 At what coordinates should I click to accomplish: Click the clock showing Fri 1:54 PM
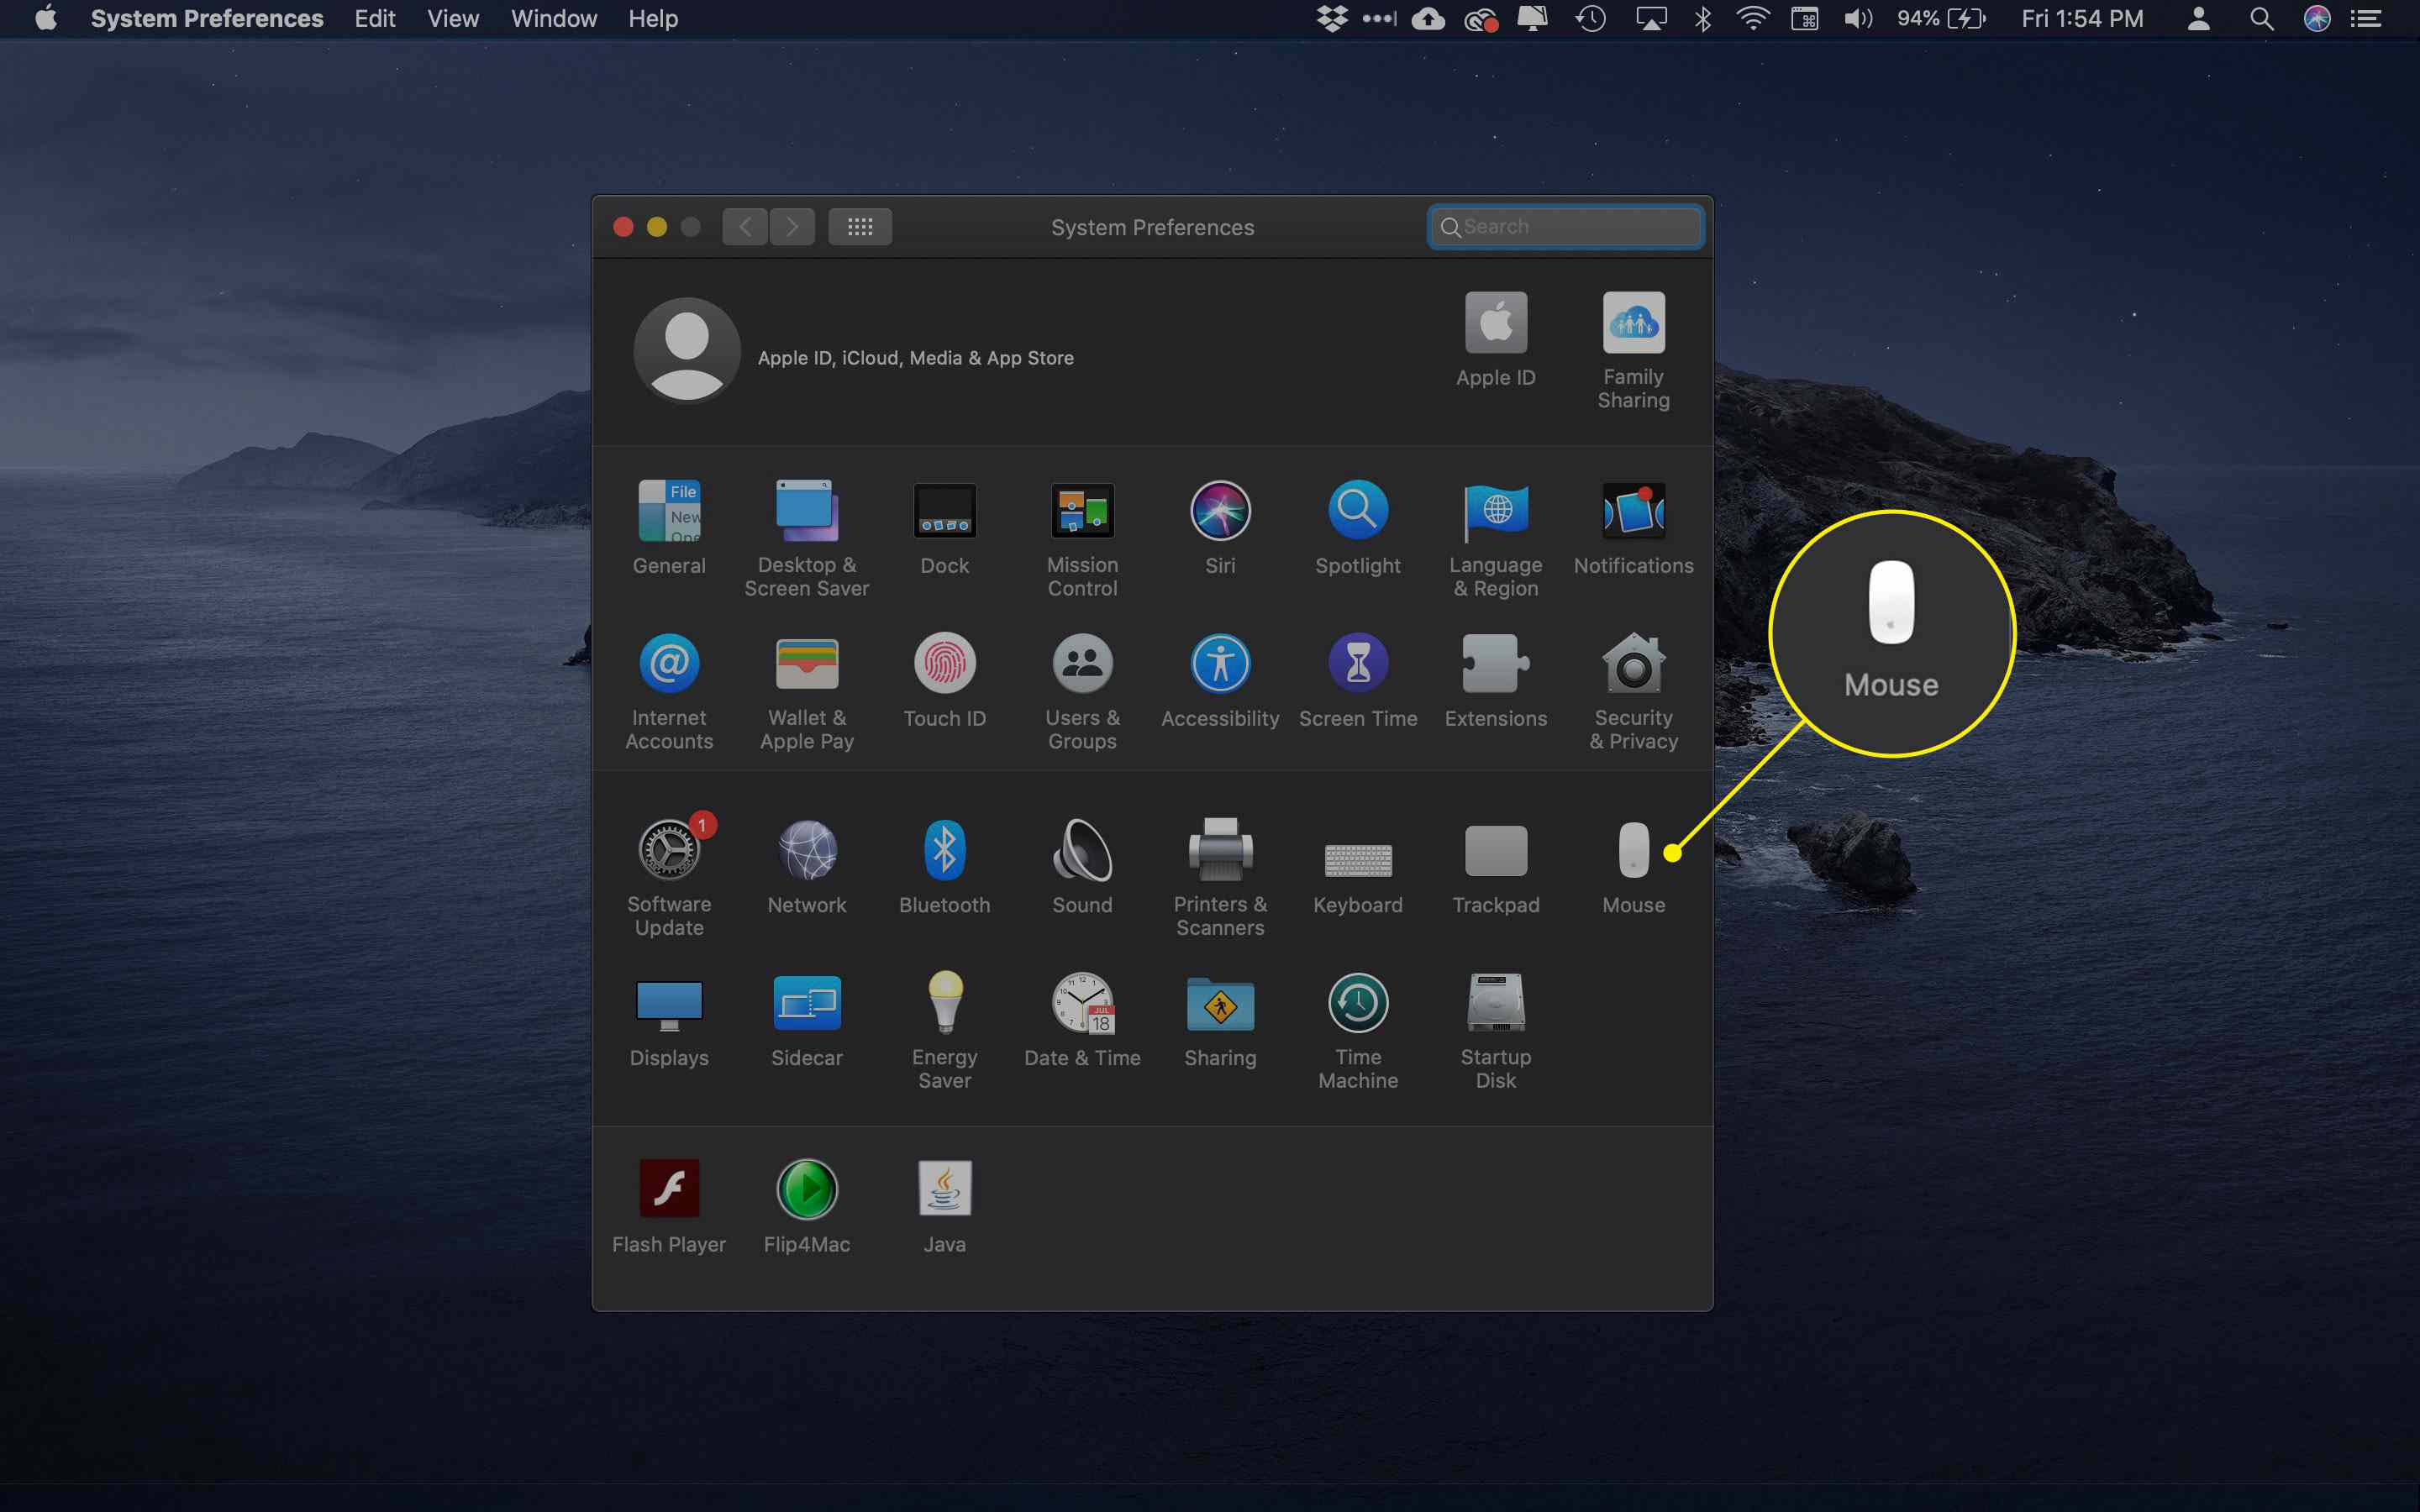pos(2082,19)
